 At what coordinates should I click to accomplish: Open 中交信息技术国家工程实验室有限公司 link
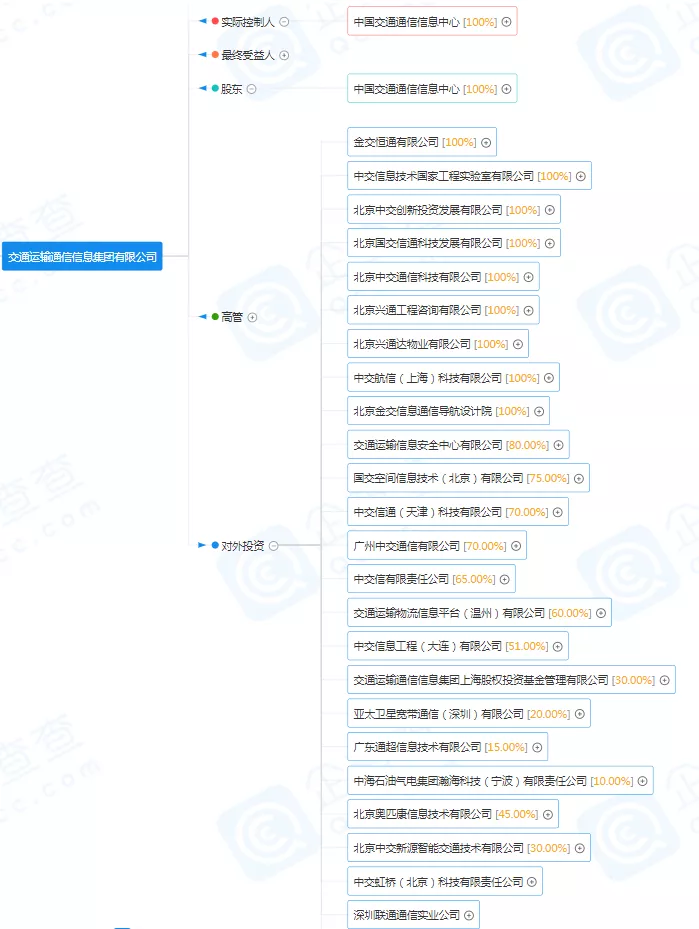(444, 176)
